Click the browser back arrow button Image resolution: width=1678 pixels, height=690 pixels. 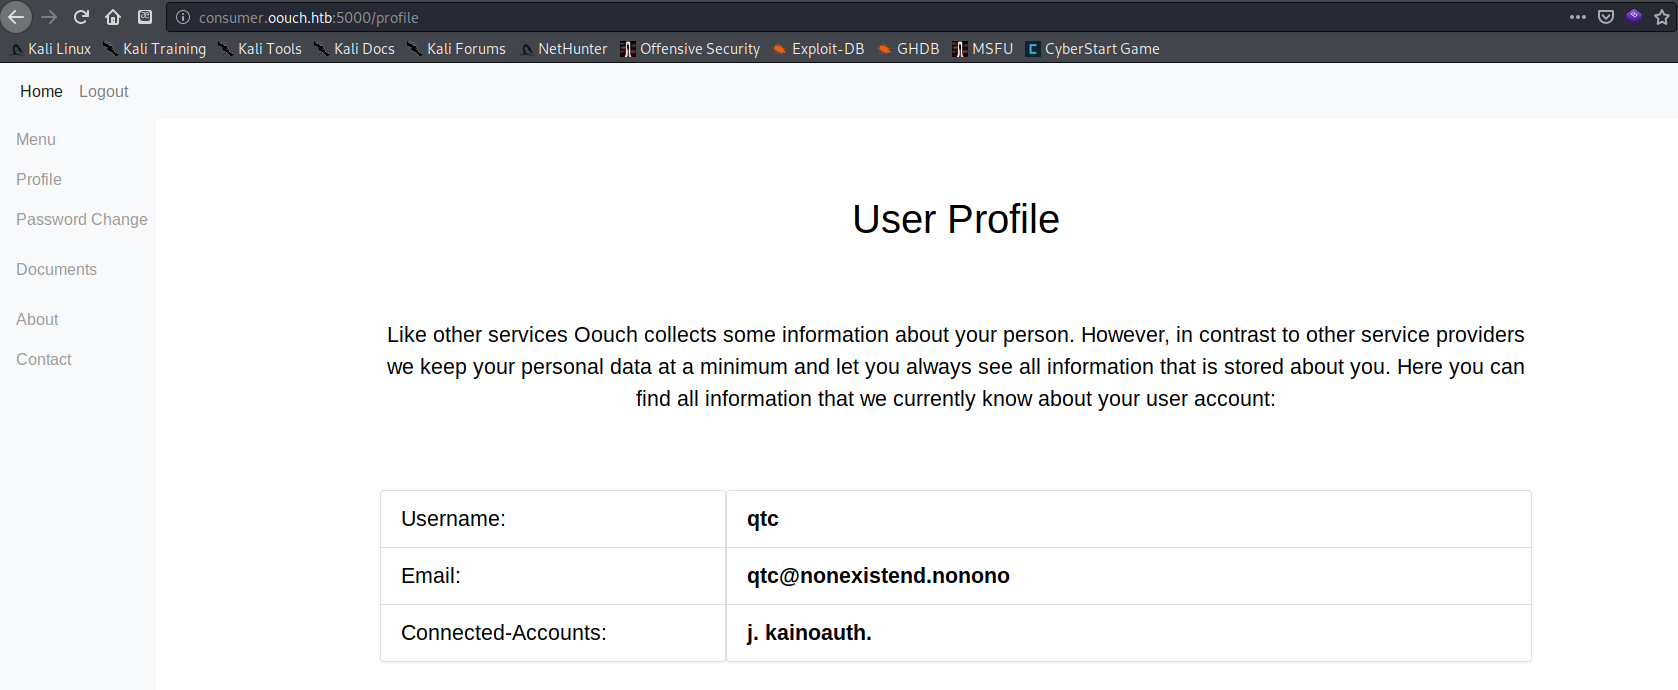[16, 17]
